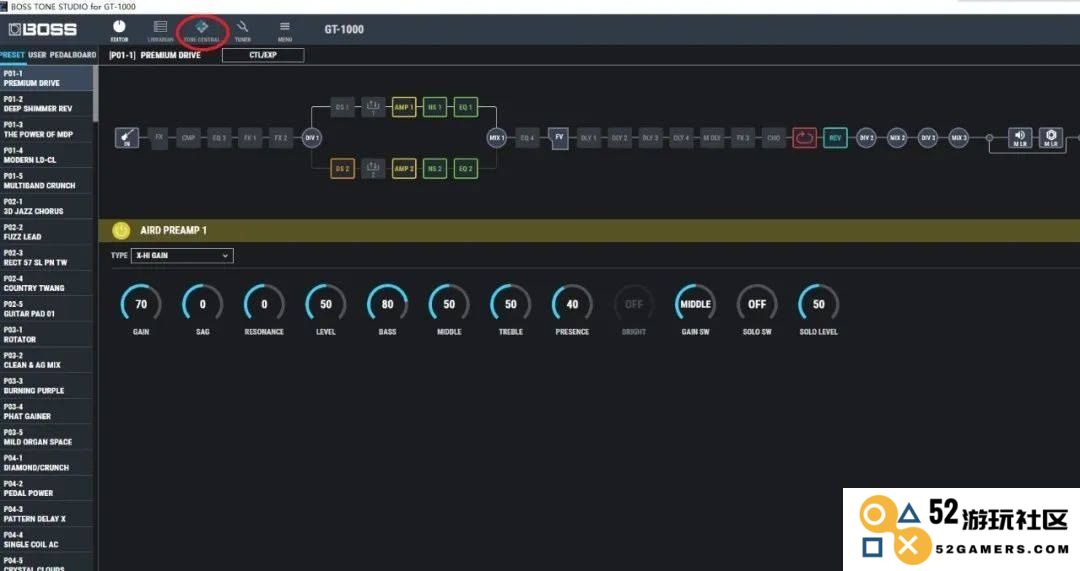Select the DIV 1 divider node
The image size is (1080, 571).
coord(311,138)
